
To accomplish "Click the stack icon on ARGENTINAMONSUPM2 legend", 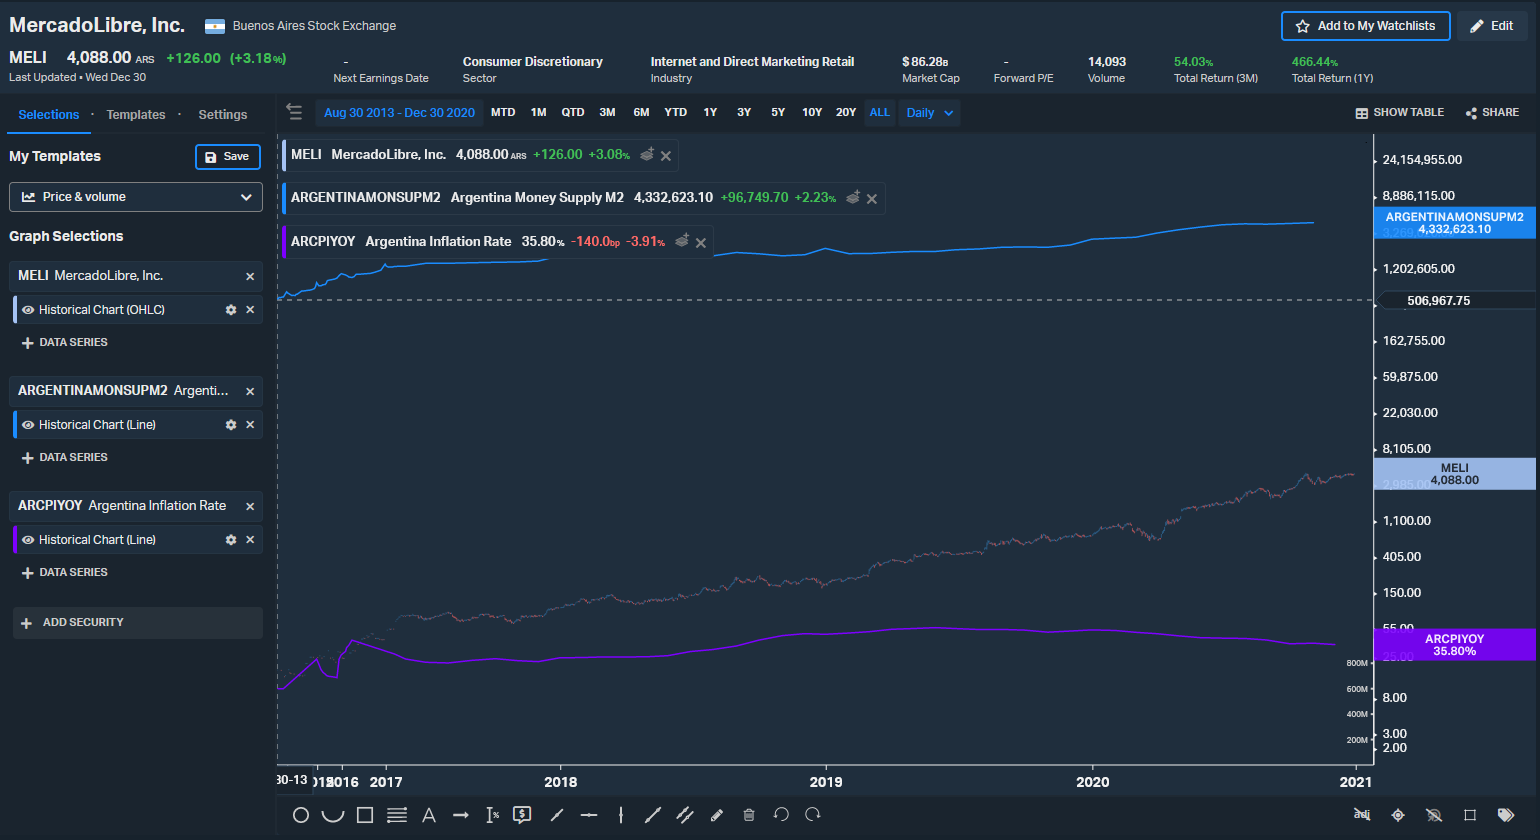I will tap(853, 197).
